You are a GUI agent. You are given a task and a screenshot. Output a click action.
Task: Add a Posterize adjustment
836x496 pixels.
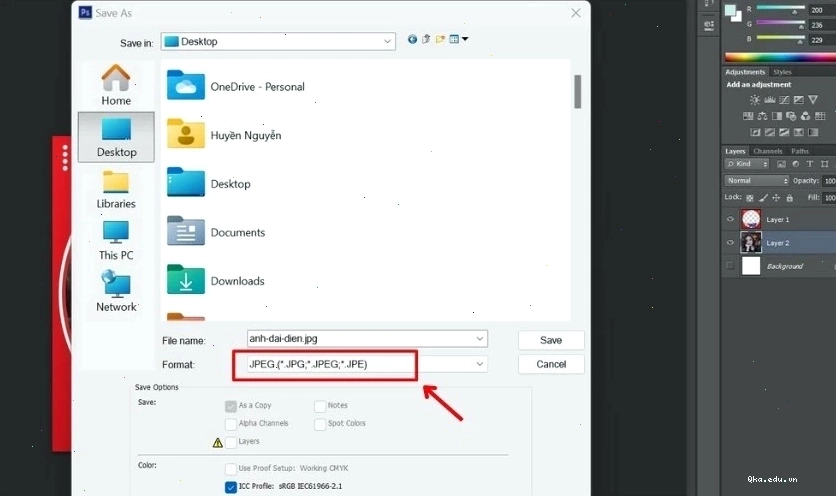point(770,132)
